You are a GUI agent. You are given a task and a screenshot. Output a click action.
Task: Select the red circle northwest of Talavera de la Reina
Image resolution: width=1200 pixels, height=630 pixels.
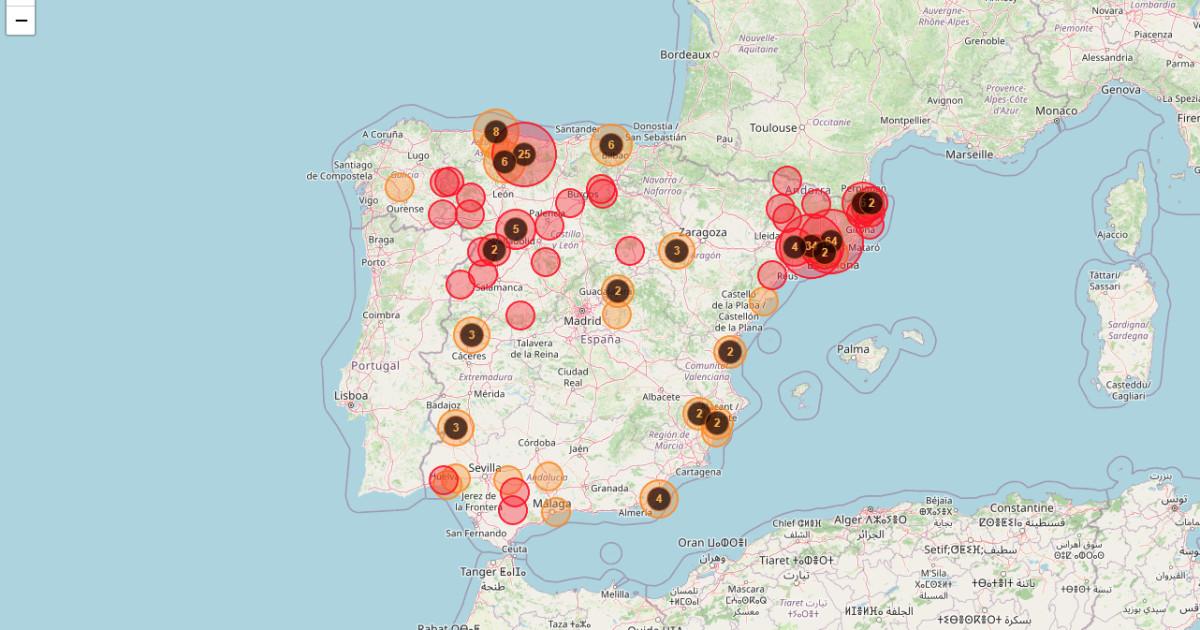pyautogui.click(x=520, y=315)
